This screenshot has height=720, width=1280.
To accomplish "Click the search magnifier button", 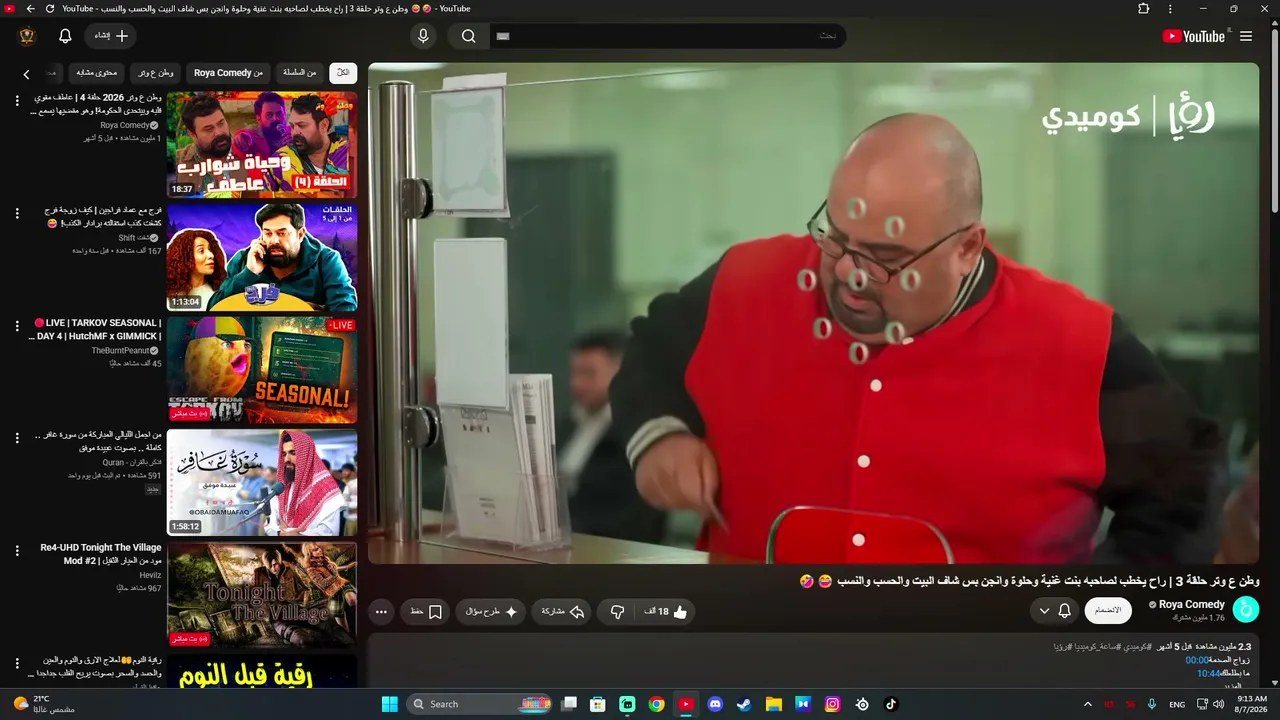I will pyautogui.click(x=468, y=36).
